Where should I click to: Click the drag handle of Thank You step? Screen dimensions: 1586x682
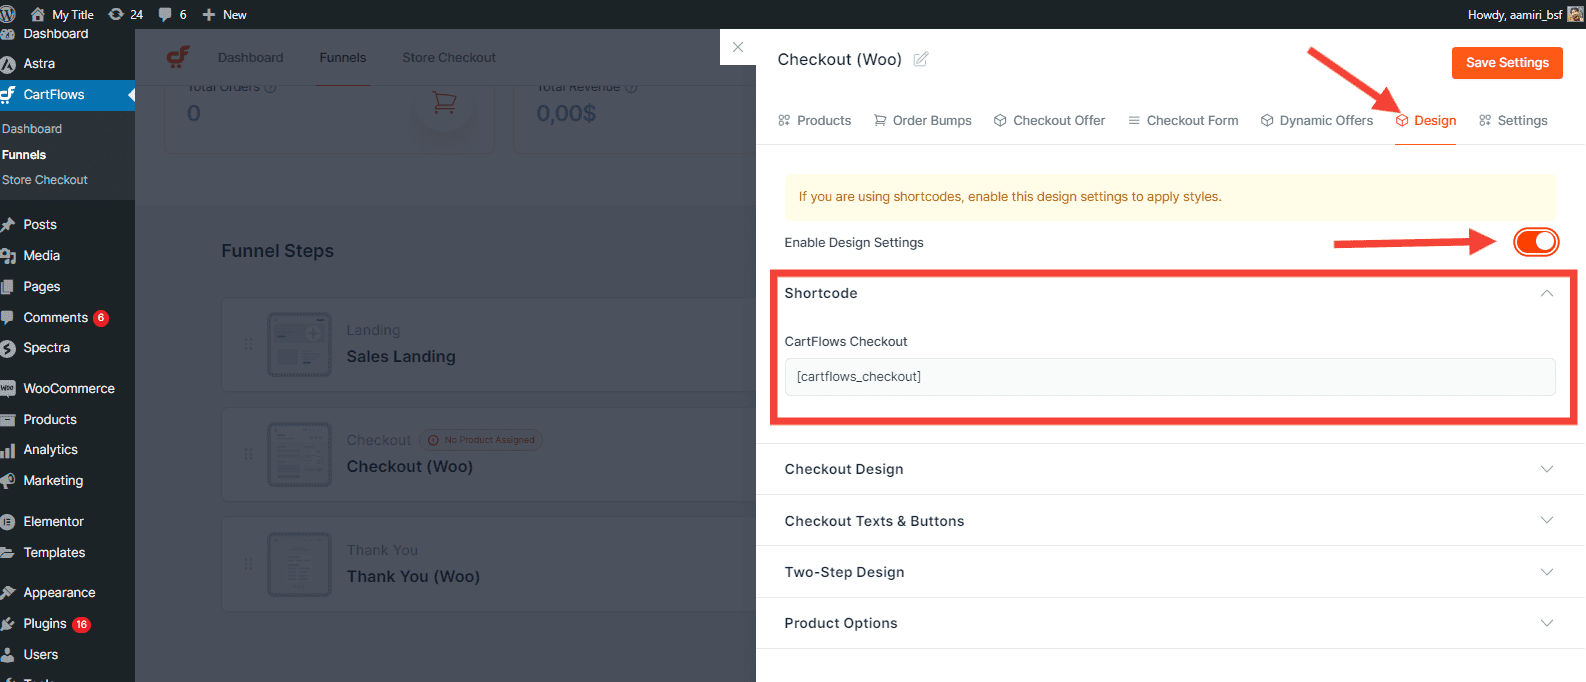(x=248, y=564)
